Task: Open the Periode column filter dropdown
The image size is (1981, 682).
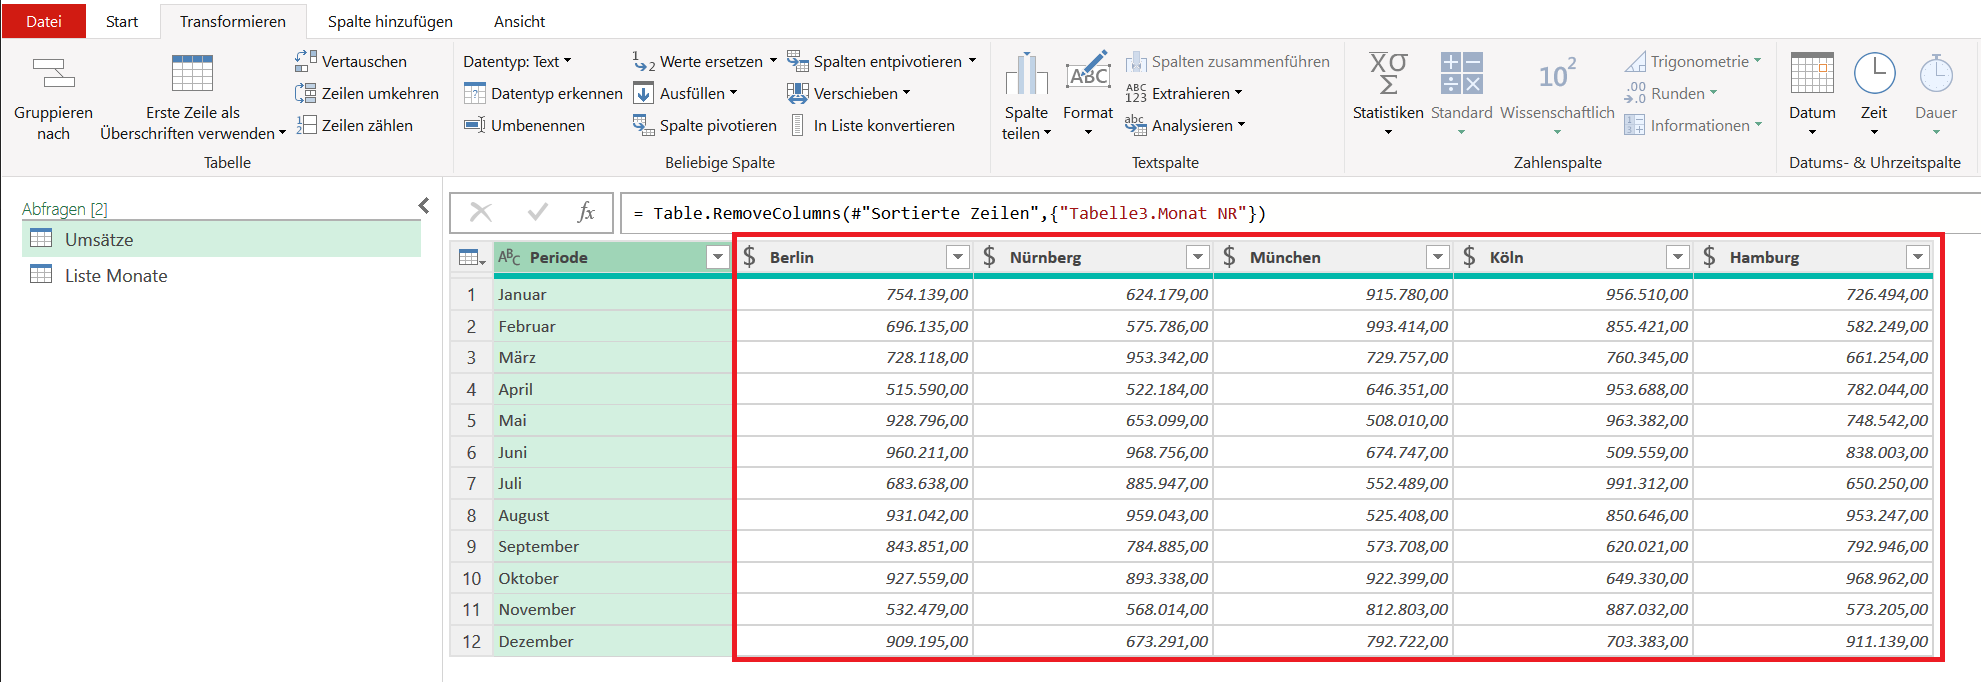Action: [x=717, y=257]
